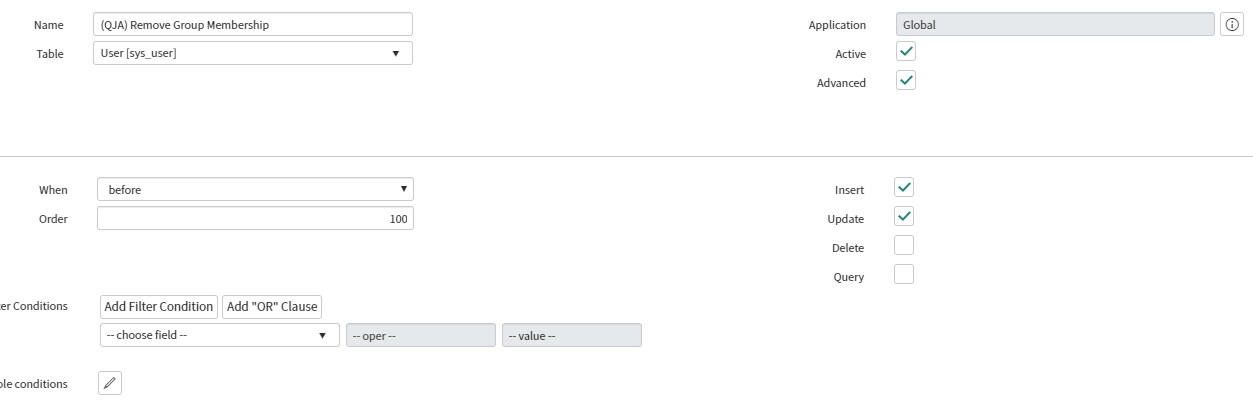Uncheck the Active checkbox

[x=906, y=52]
